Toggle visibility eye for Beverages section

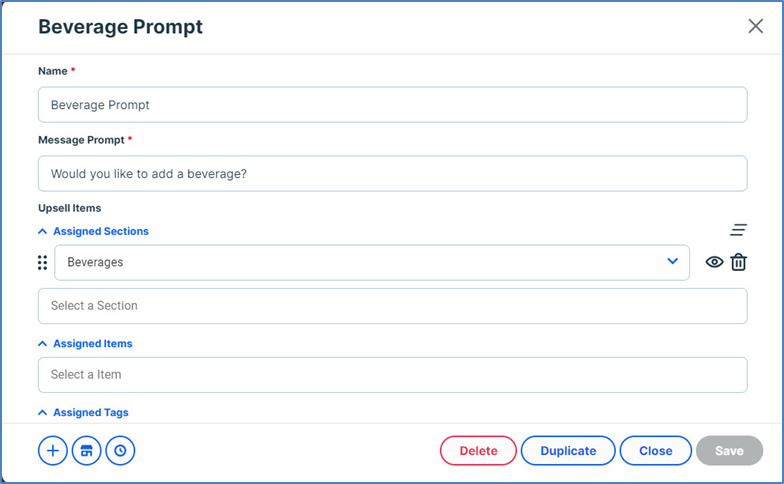pos(714,262)
